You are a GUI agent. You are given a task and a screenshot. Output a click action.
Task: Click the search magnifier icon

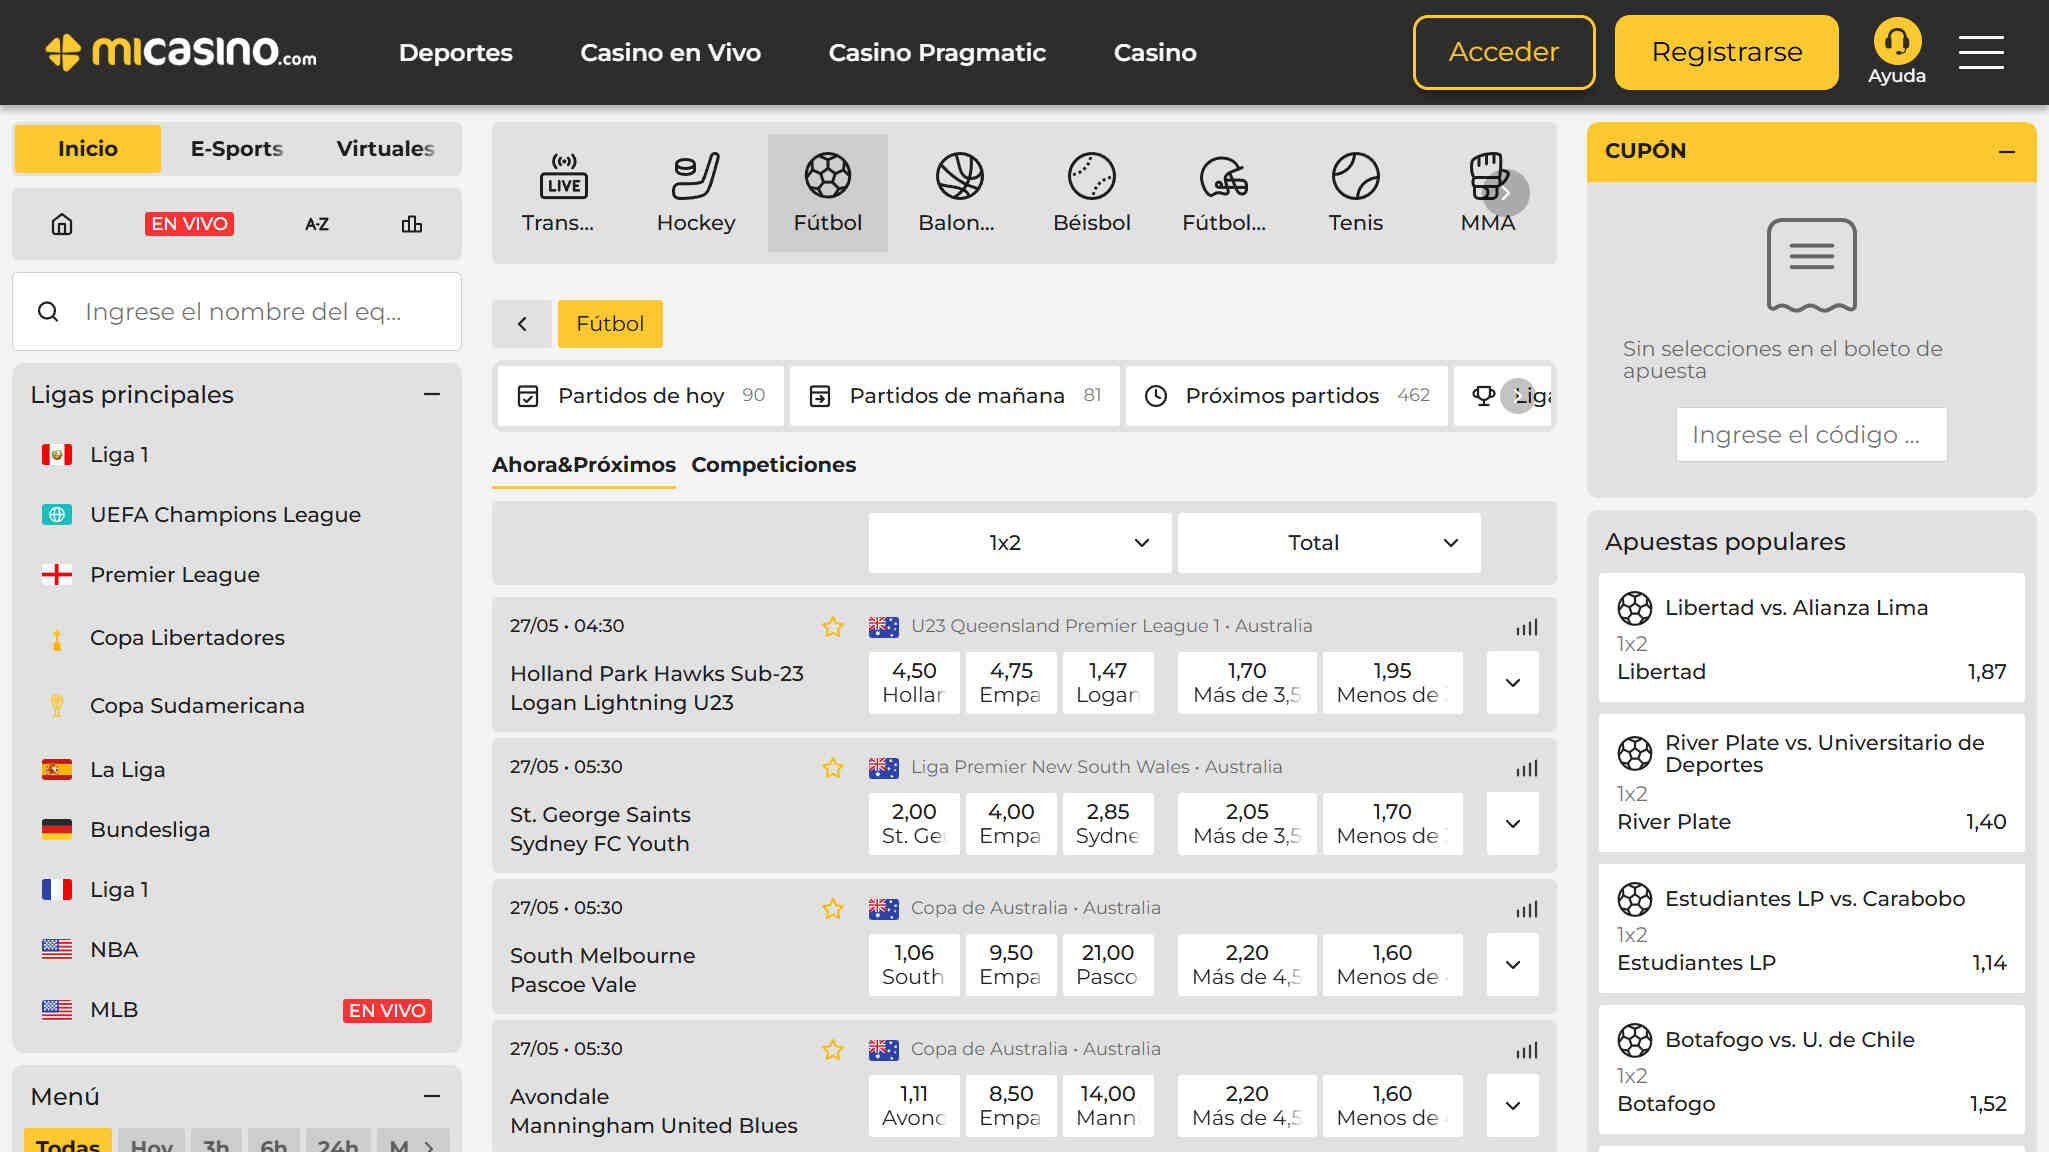(48, 312)
